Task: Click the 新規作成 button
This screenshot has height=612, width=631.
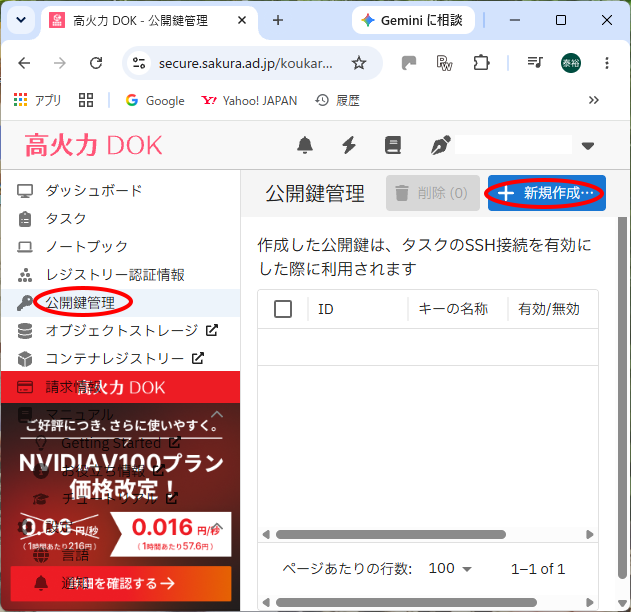Action: [x=546, y=193]
